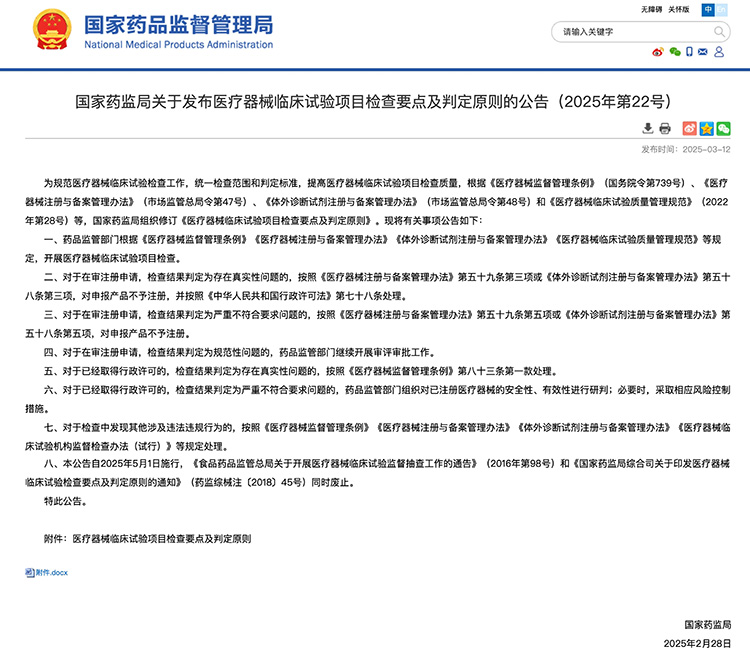Viewport: 750px width, 658px height.
Task: Switch language to 中
Action: (x=708, y=10)
